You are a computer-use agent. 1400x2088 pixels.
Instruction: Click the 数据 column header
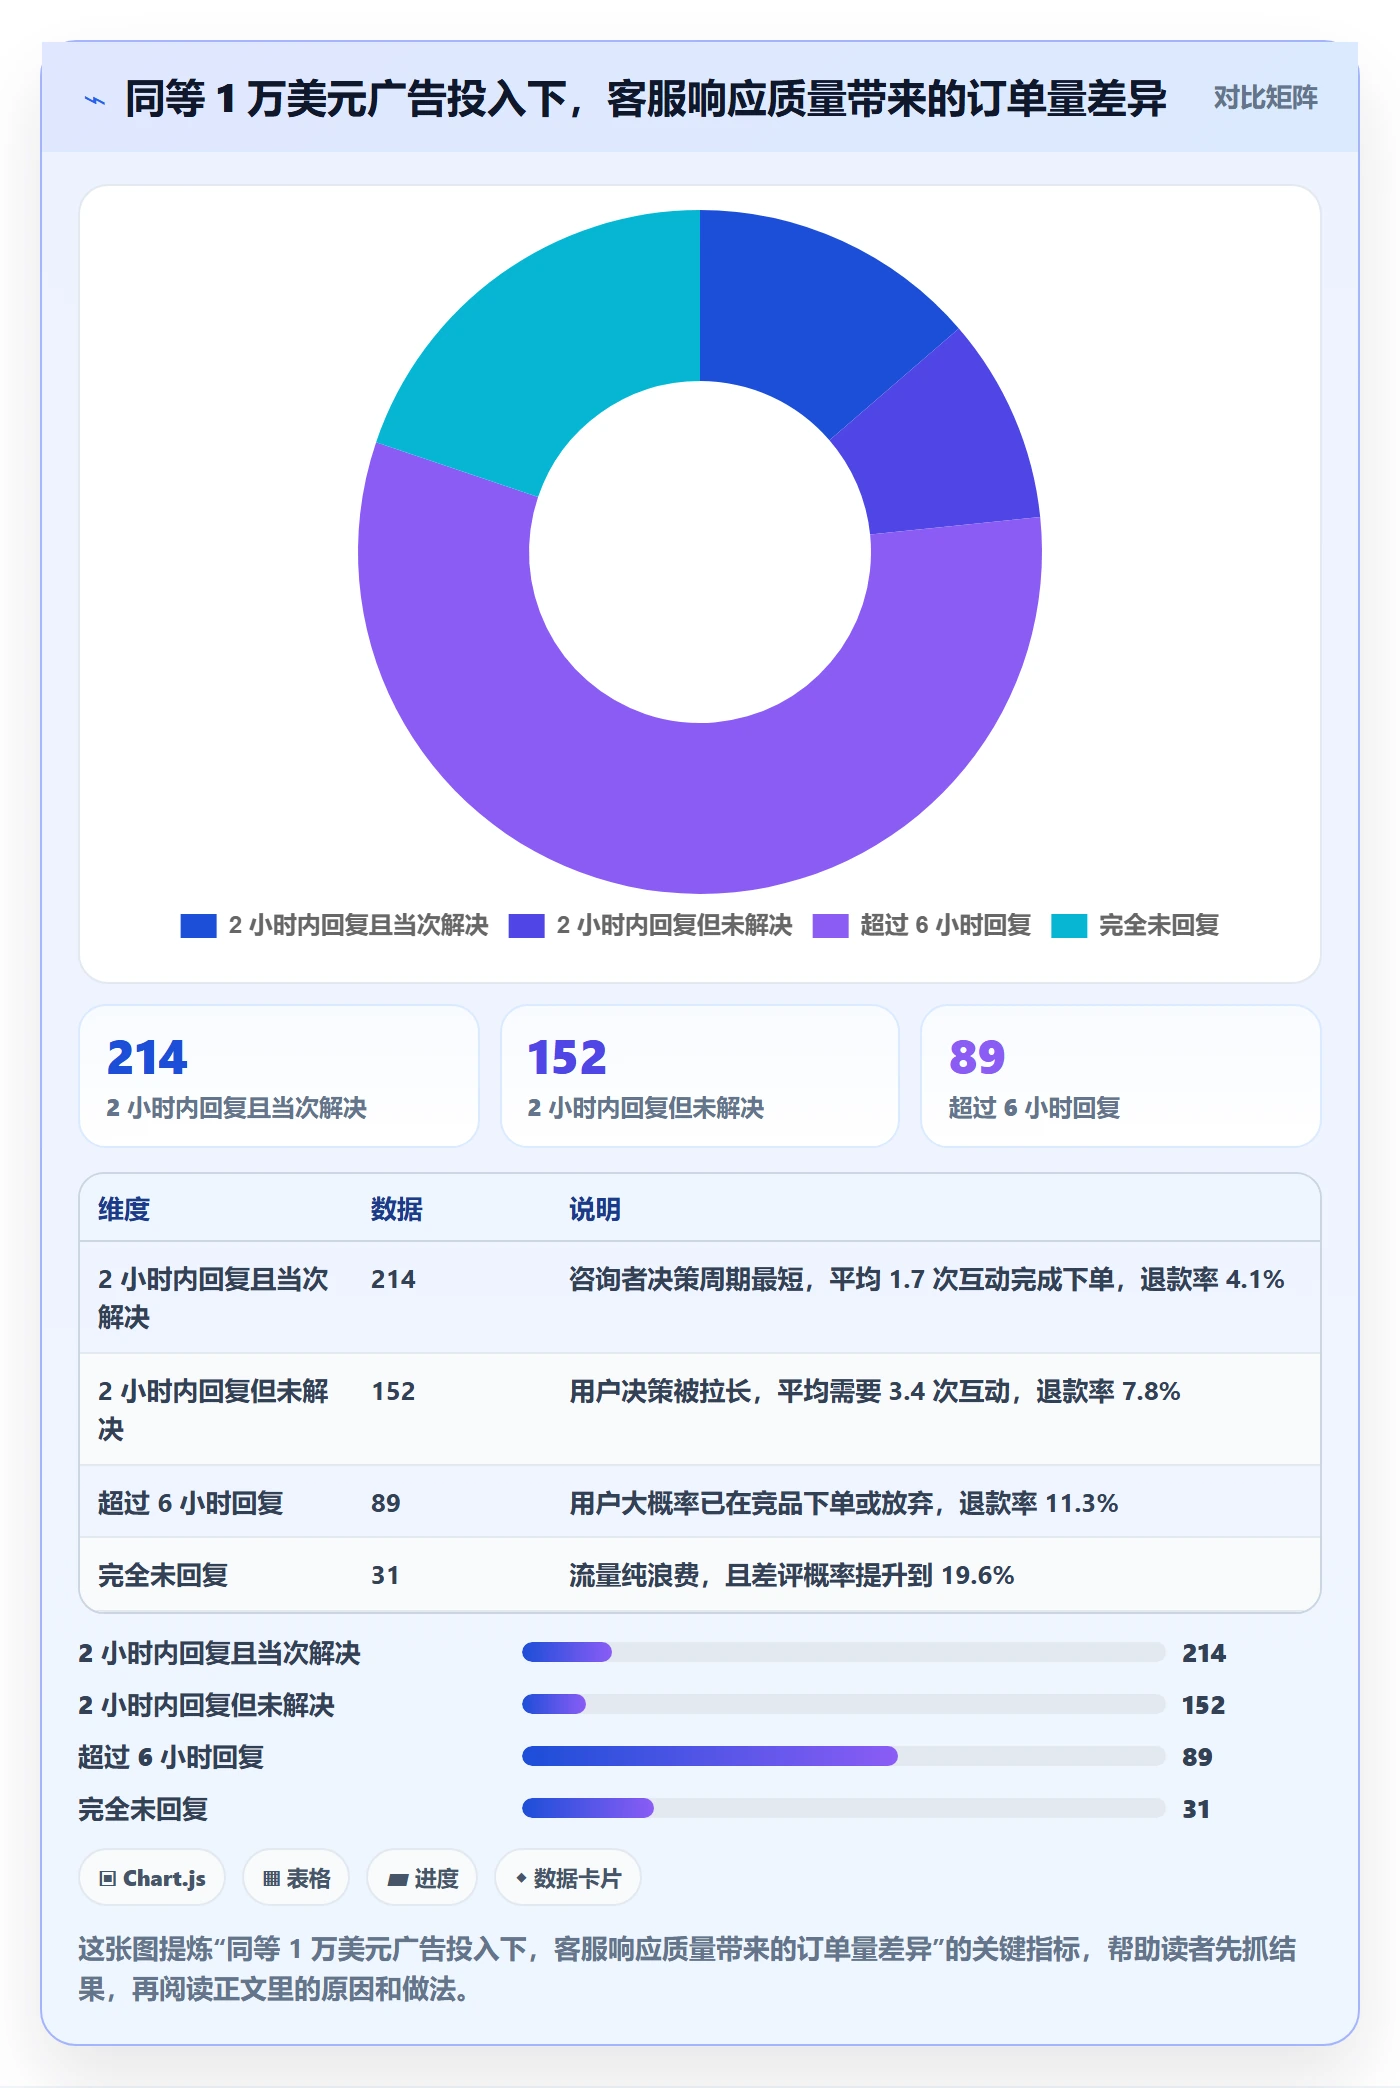coord(397,1210)
